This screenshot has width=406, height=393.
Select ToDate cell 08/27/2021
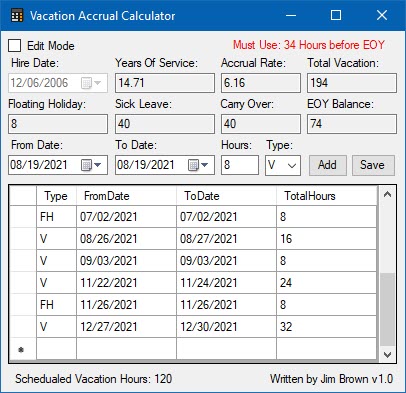pyautogui.click(x=226, y=239)
